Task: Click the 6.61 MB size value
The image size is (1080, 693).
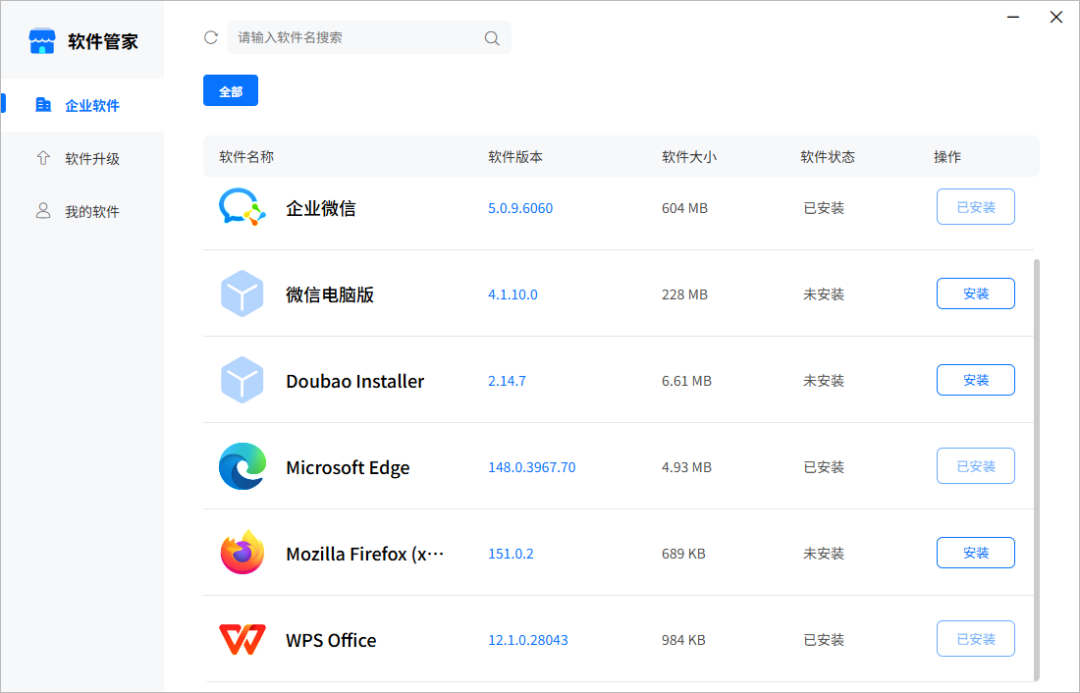Action: pos(686,381)
